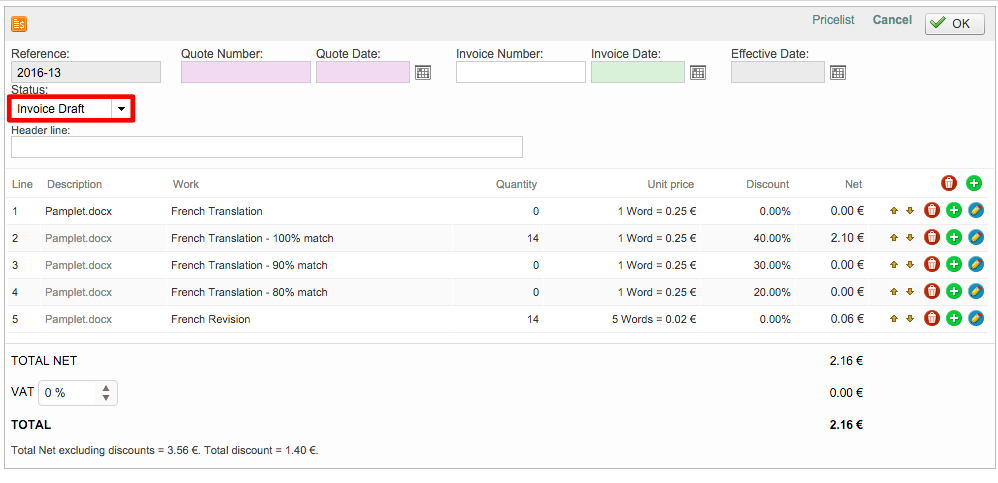Click the orange invoice icon at top left
The width and height of the screenshot is (998, 483).
(x=19, y=23)
